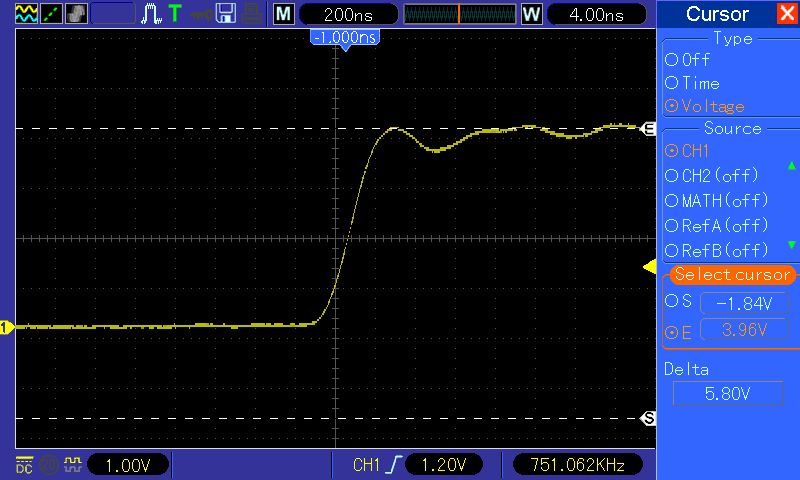
Task: Click the M main timebase button
Action: pos(284,14)
